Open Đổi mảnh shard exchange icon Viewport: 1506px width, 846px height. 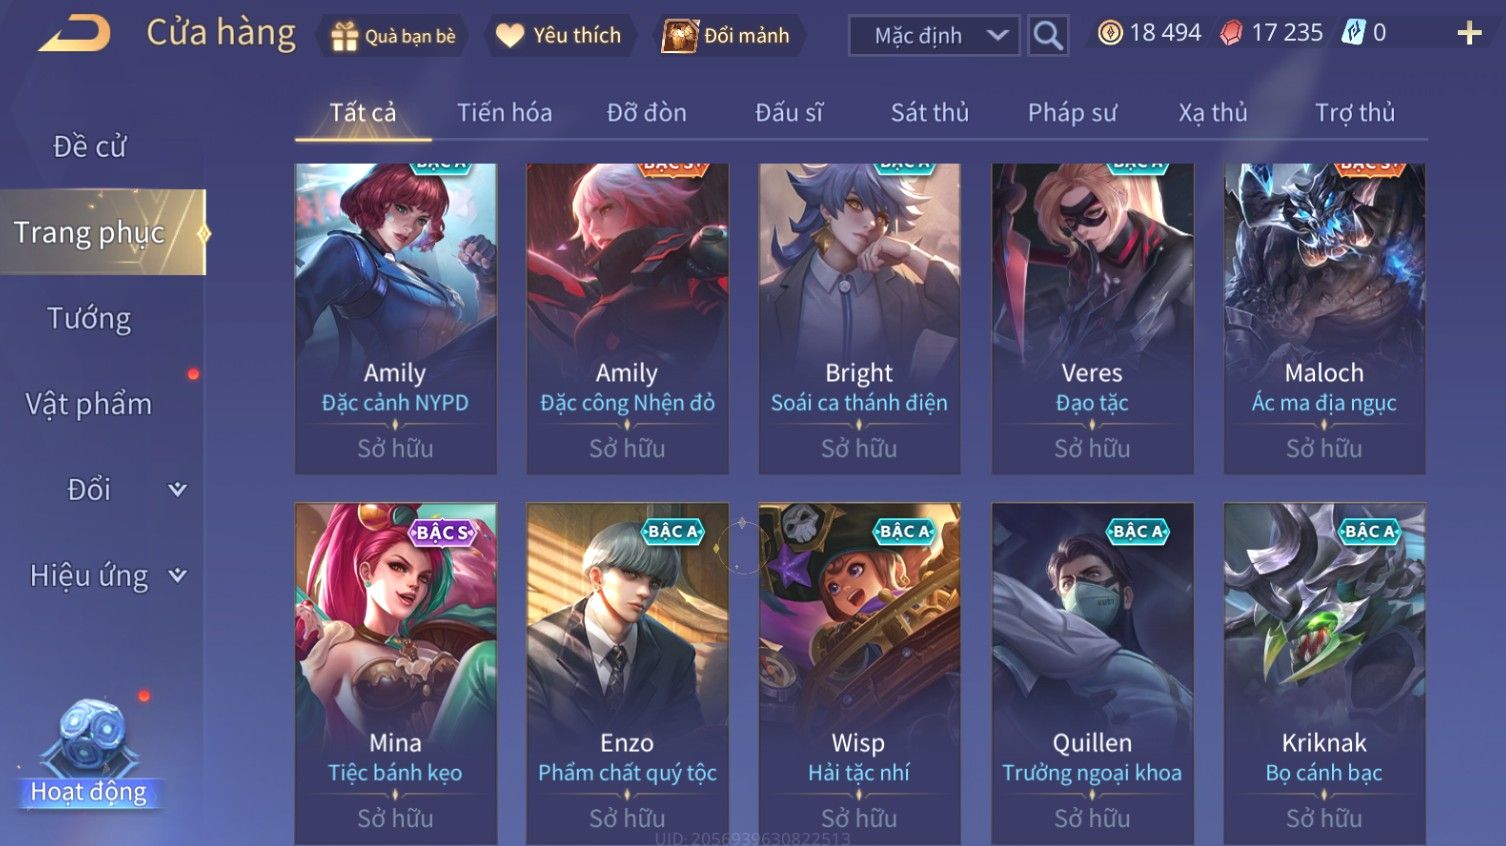[679, 36]
